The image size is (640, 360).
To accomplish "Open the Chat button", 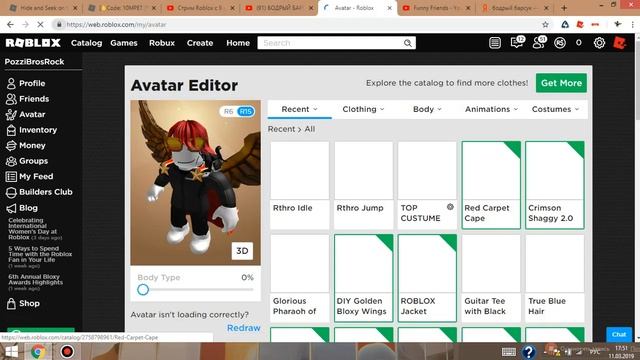I will click(x=619, y=334).
